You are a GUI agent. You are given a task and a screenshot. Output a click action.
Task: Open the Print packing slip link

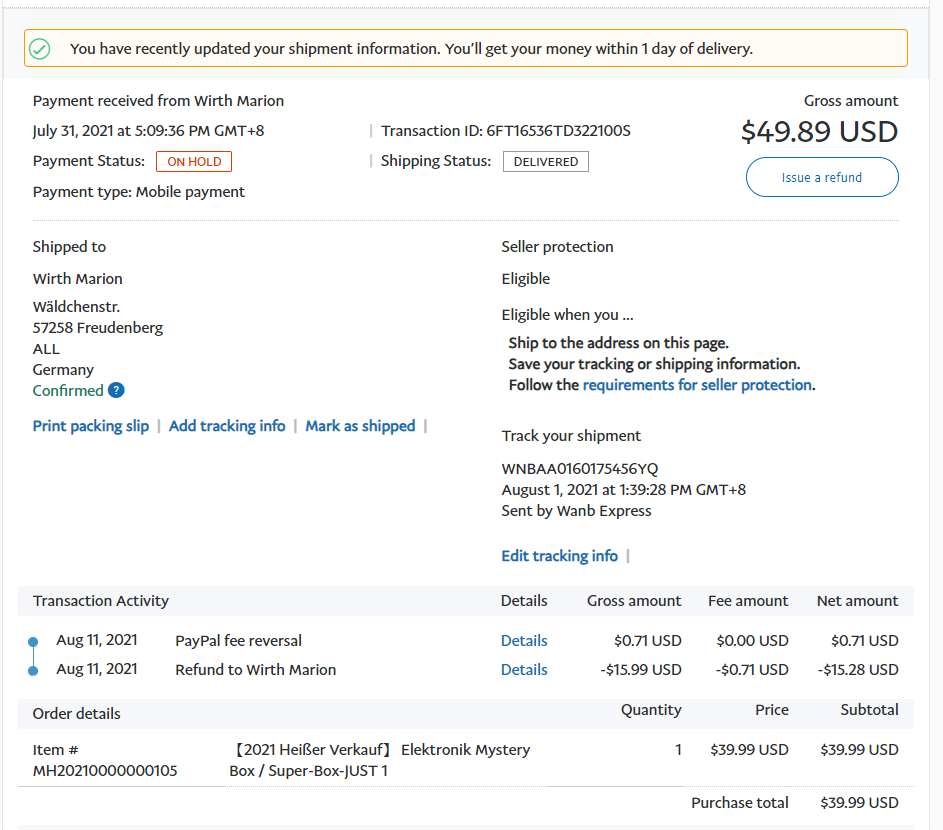[91, 426]
